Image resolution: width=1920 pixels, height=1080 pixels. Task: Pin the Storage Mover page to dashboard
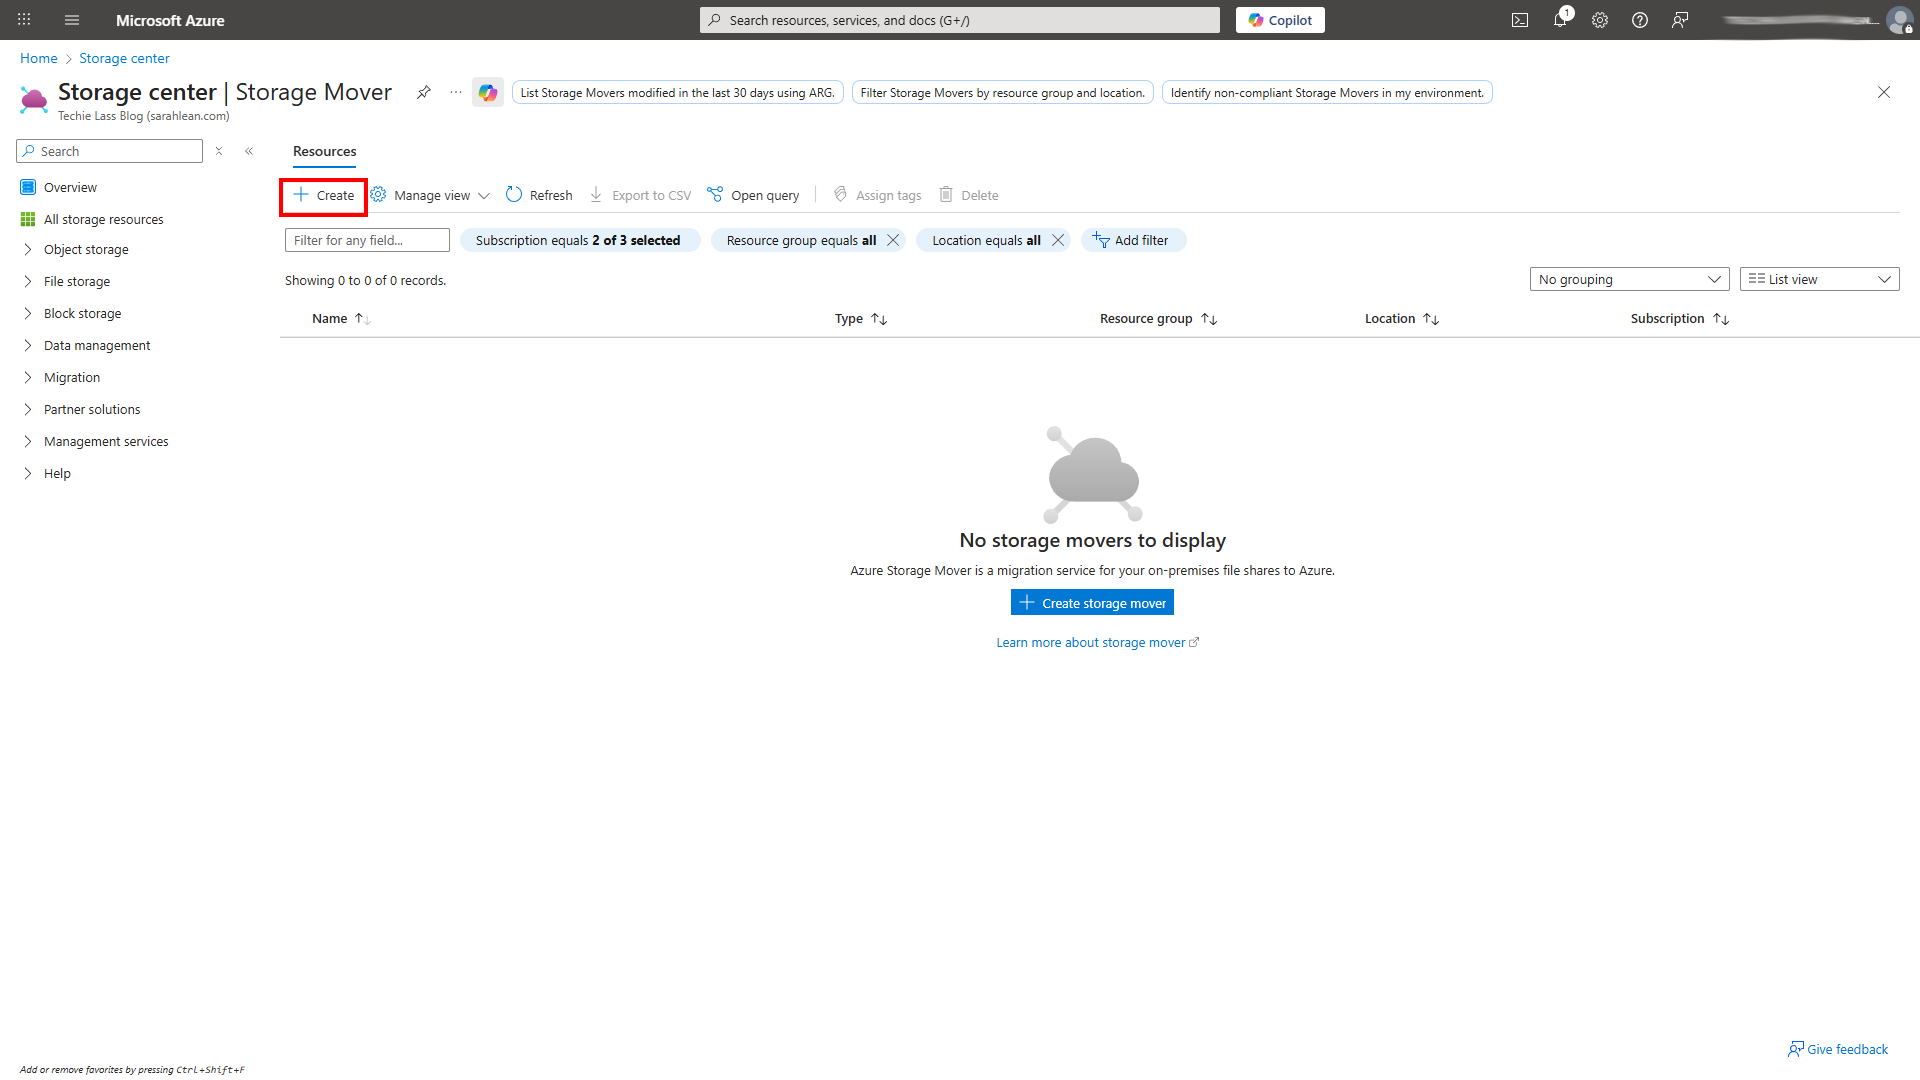click(423, 92)
